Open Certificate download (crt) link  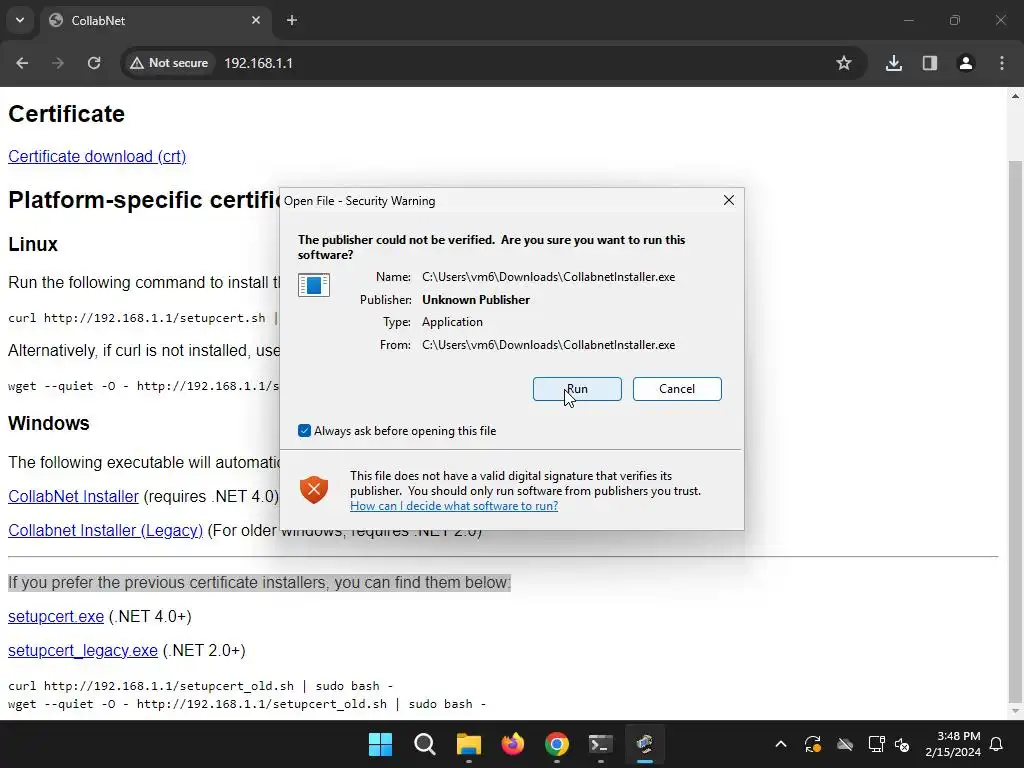click(97, 157)
